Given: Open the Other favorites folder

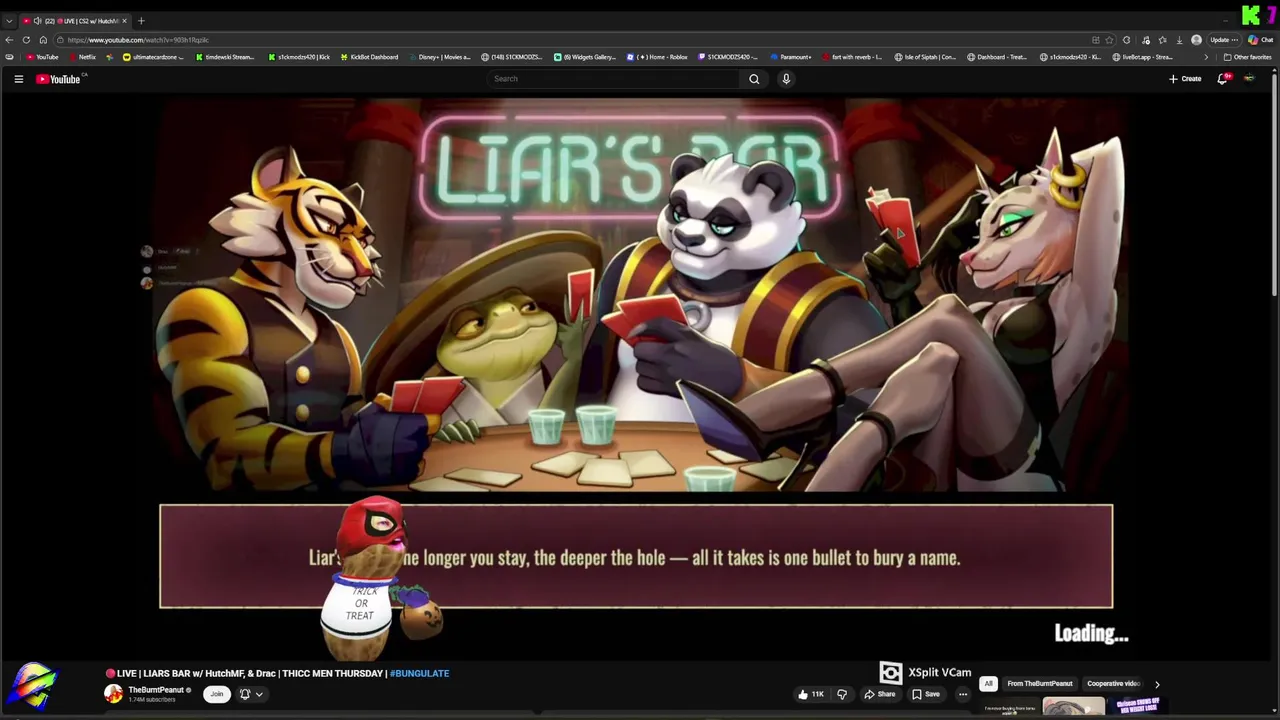Looking at the screenshot, I should 1247,57.
